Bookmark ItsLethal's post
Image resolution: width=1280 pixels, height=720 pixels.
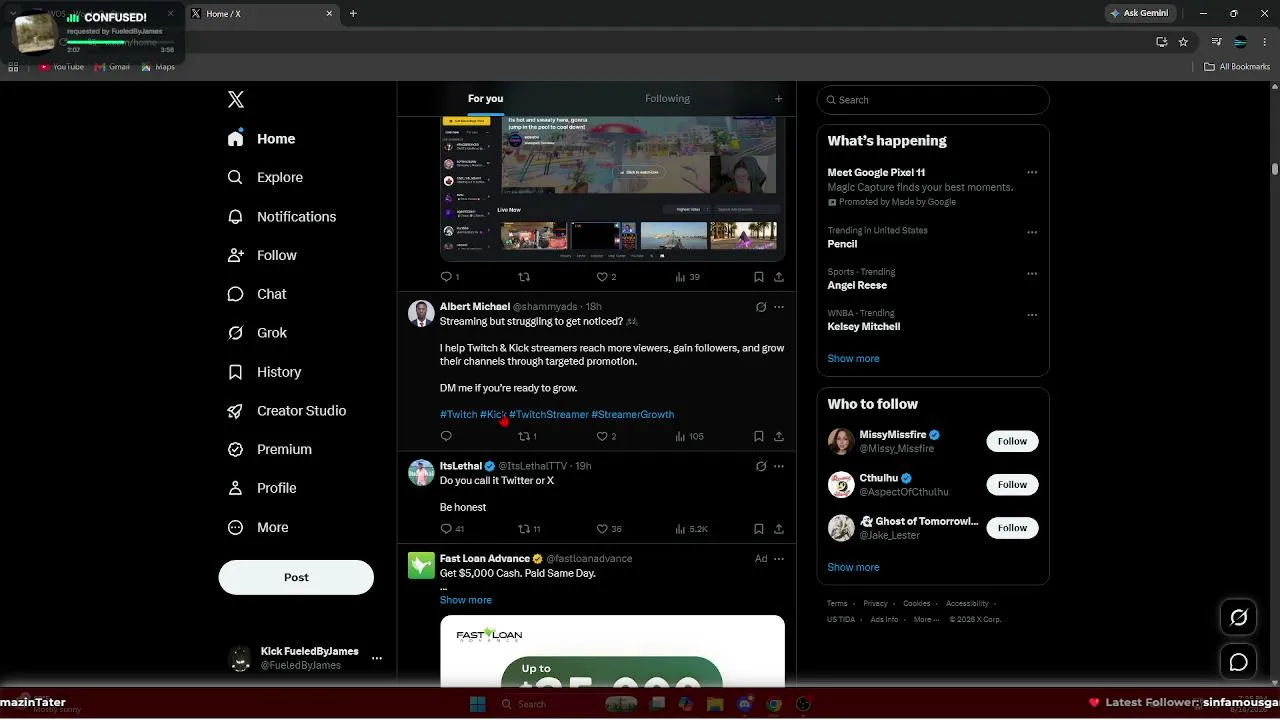pos(758,529)
